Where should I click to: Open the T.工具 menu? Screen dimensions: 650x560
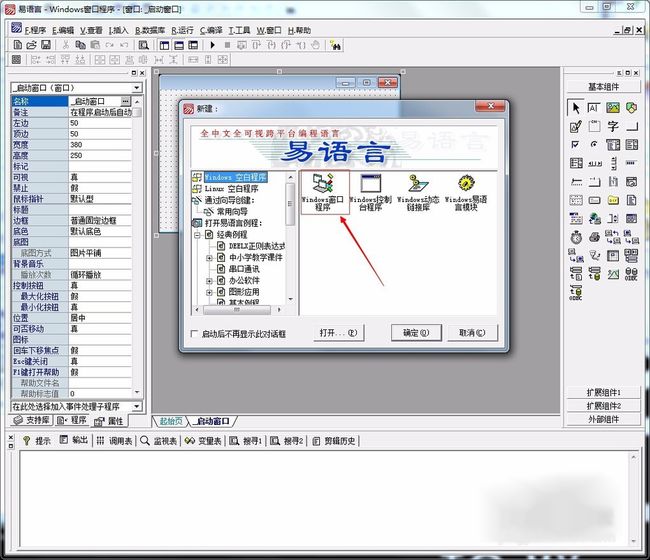coord(239,30)
